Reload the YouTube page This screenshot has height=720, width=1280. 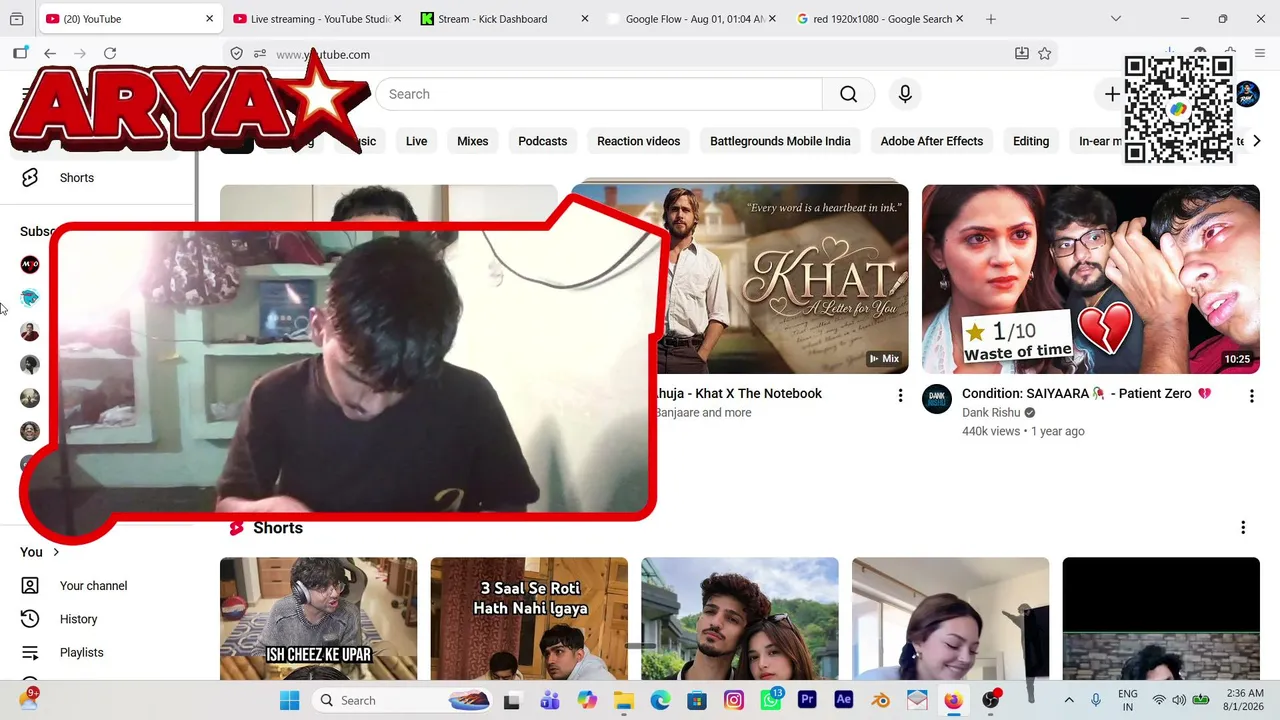(110, 54)
